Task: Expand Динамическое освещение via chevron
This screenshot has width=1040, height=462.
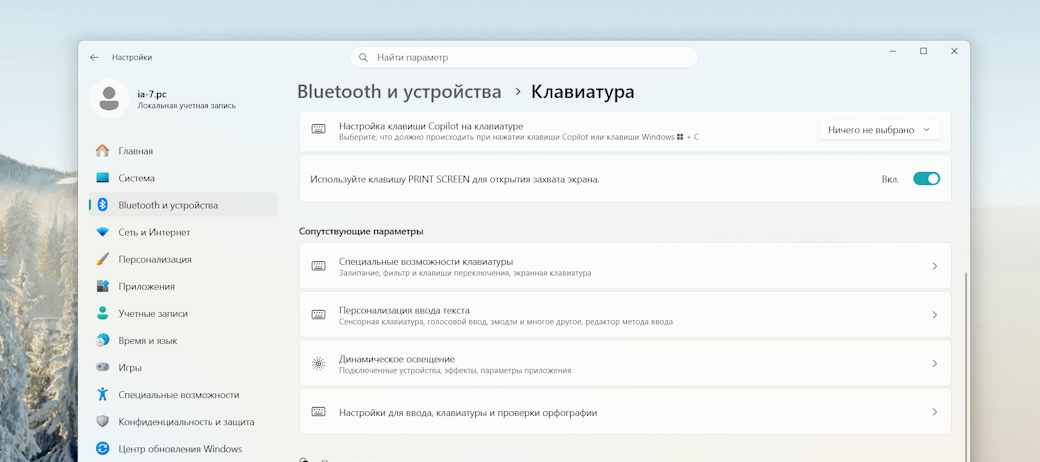Action: (935, 363)
